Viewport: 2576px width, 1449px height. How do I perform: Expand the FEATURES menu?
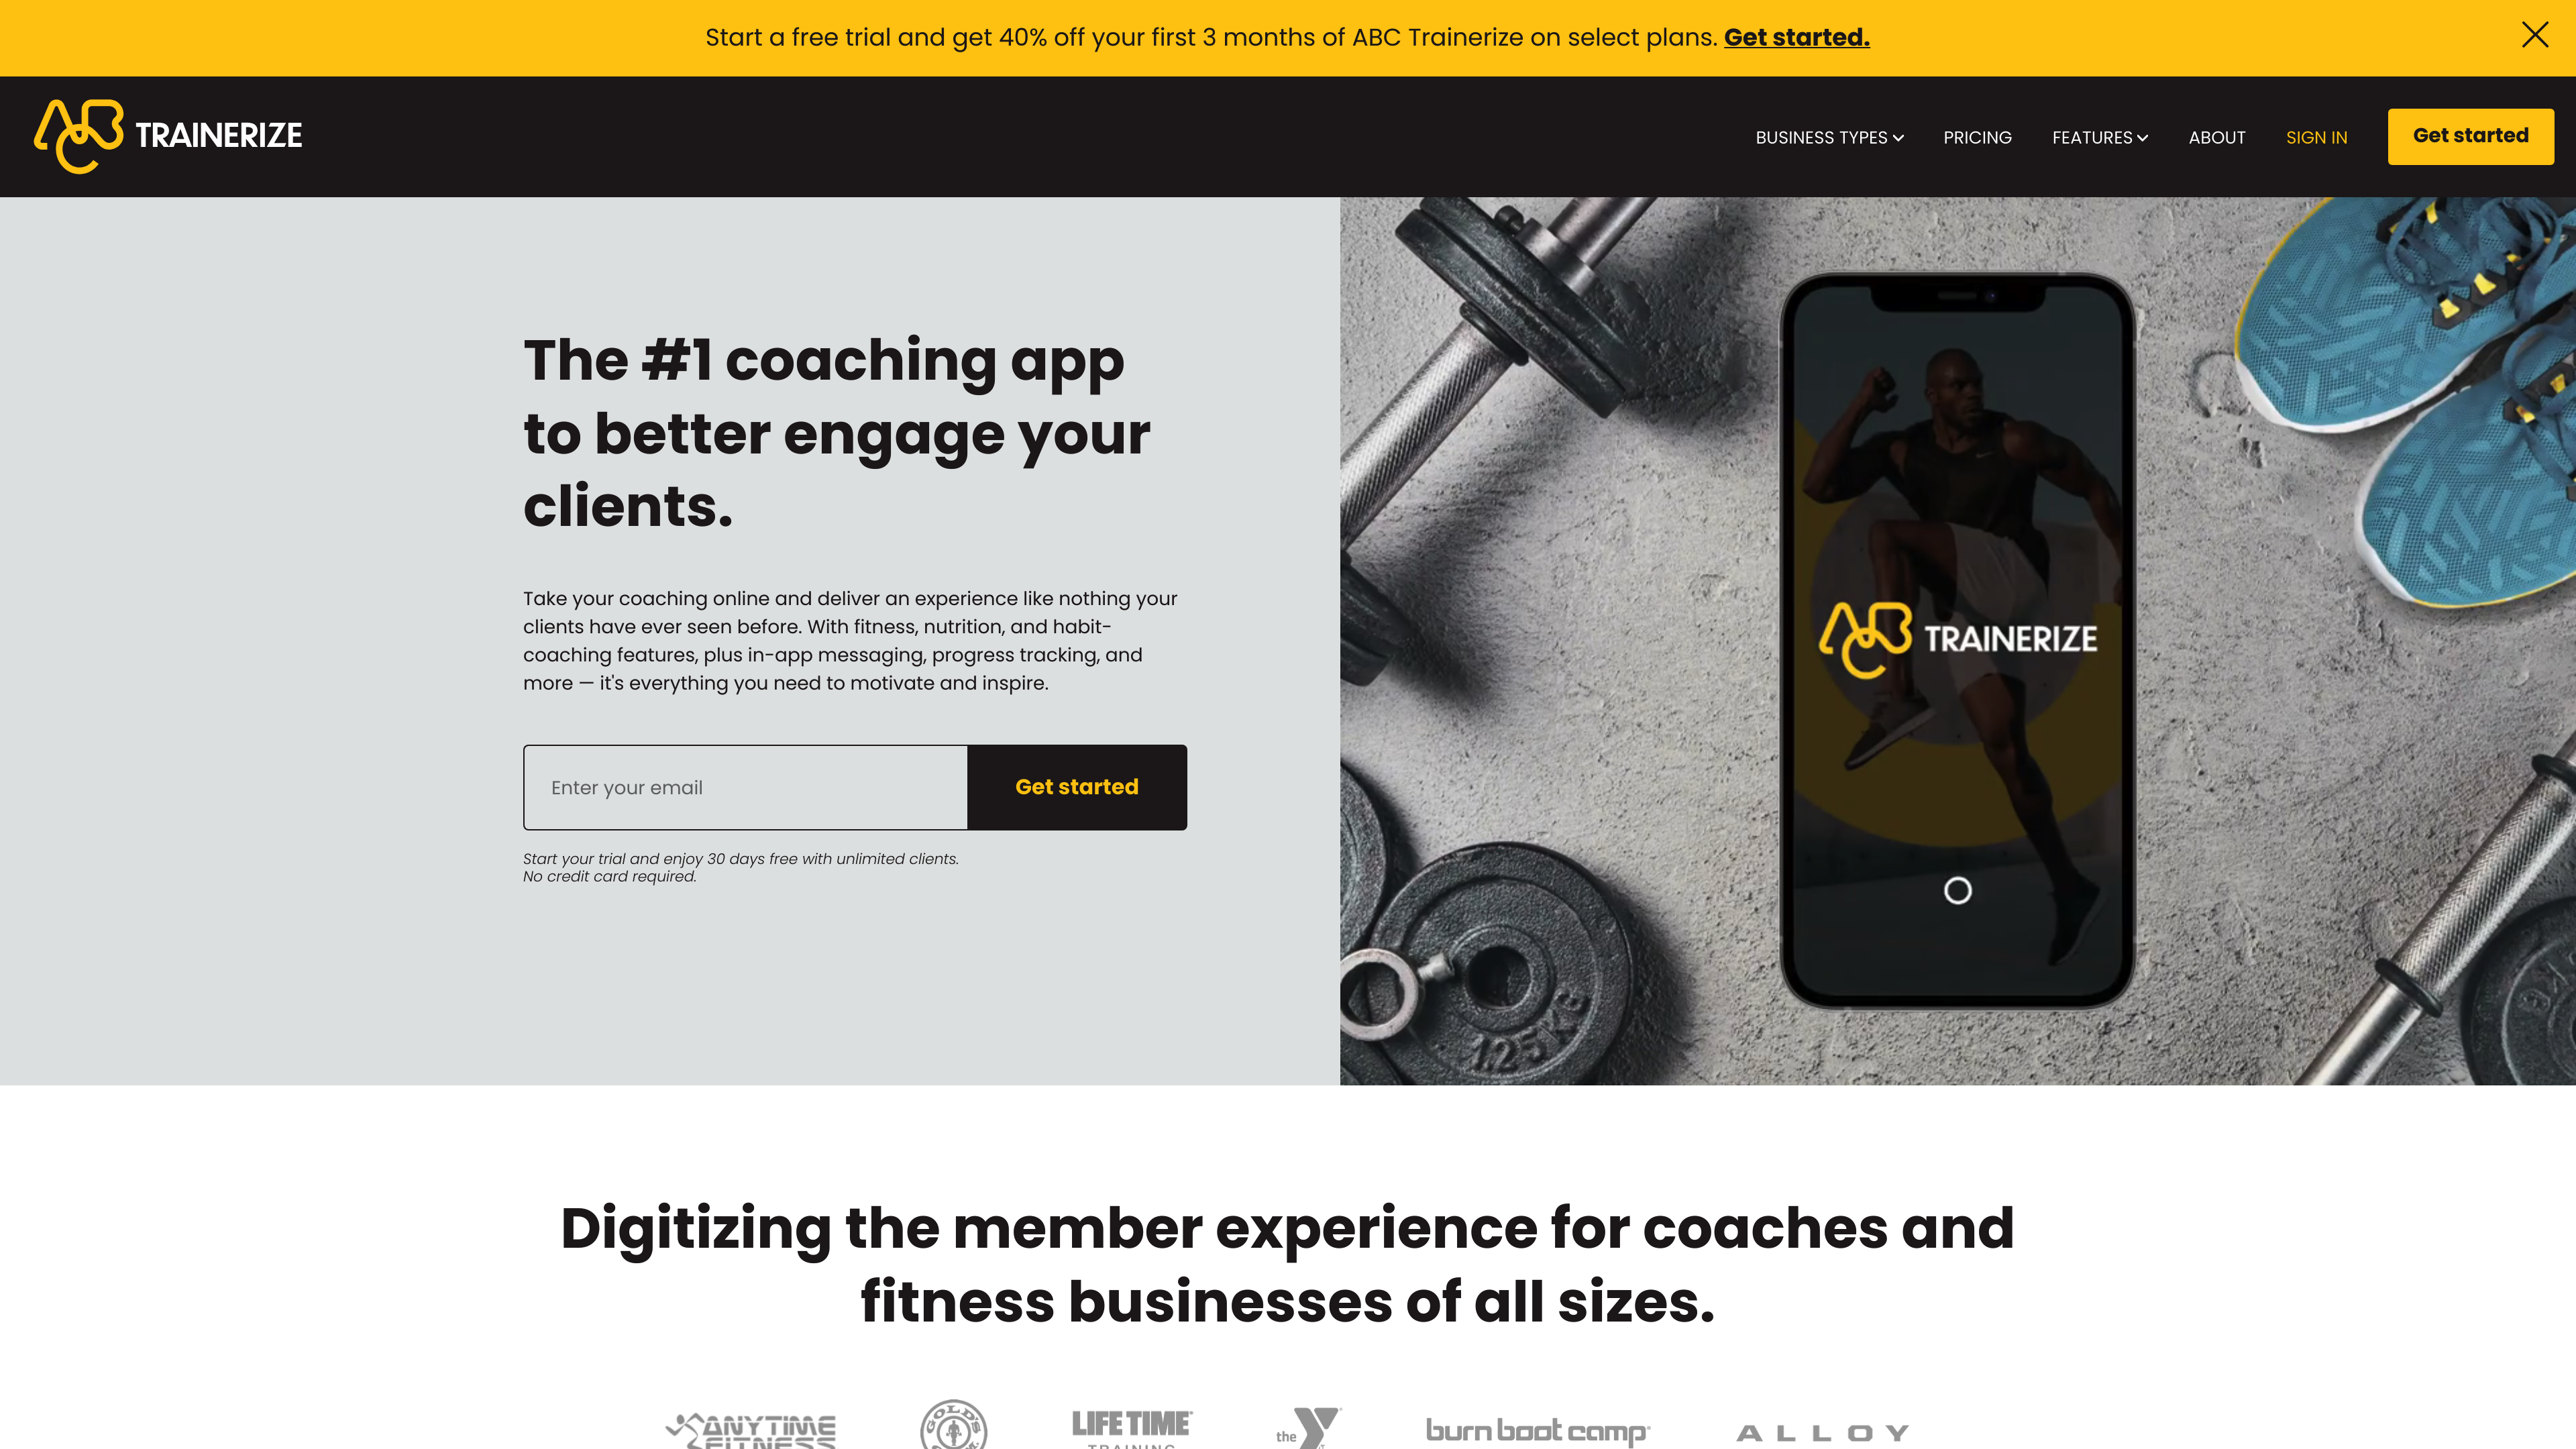pos(2100,136)
